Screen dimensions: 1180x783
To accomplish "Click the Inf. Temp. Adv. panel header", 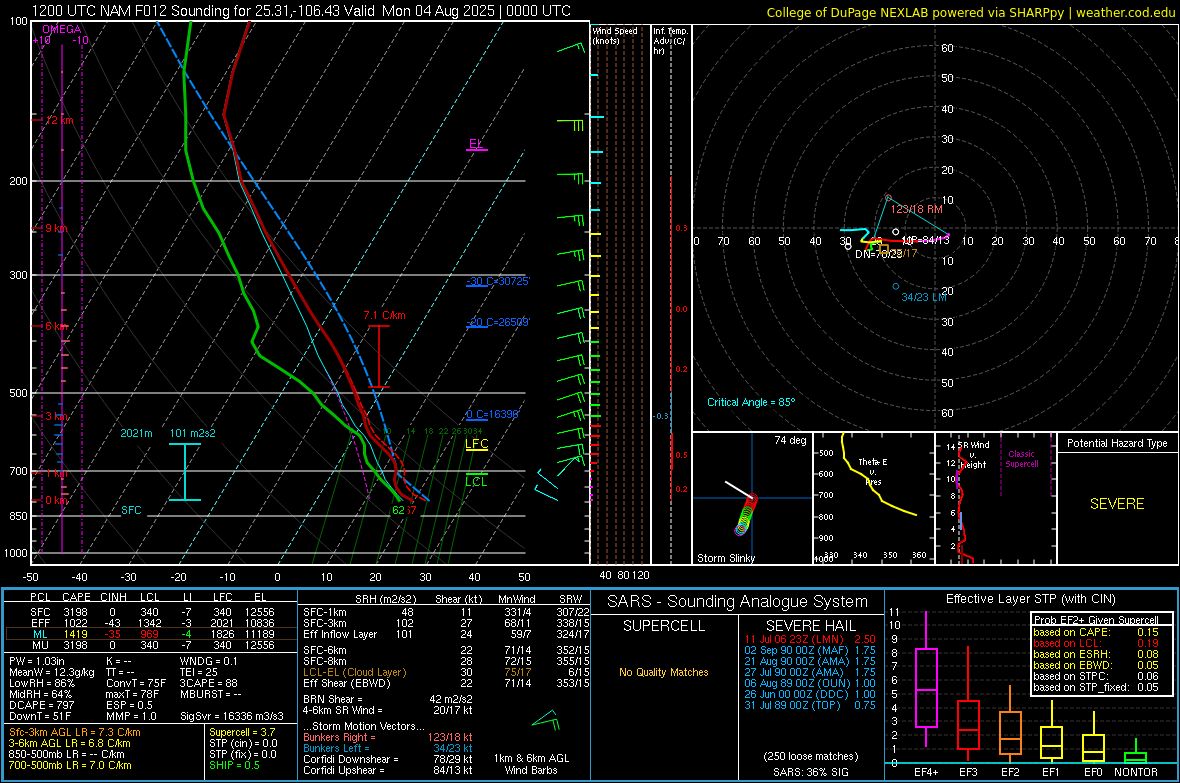I will point(669,41).
